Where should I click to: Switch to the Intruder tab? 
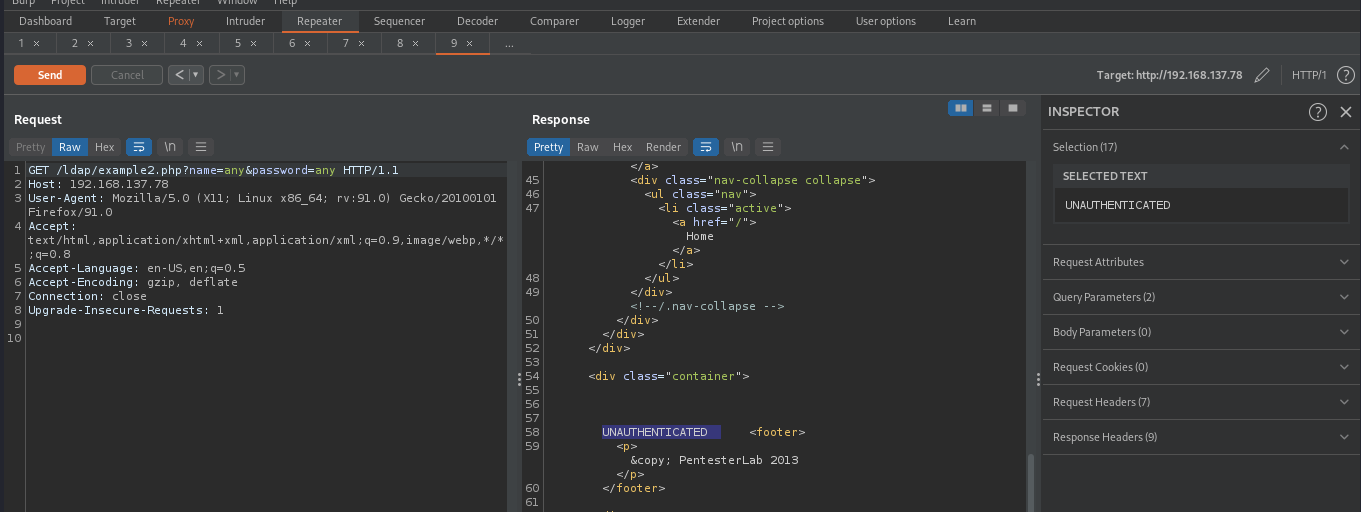[245, 21]
